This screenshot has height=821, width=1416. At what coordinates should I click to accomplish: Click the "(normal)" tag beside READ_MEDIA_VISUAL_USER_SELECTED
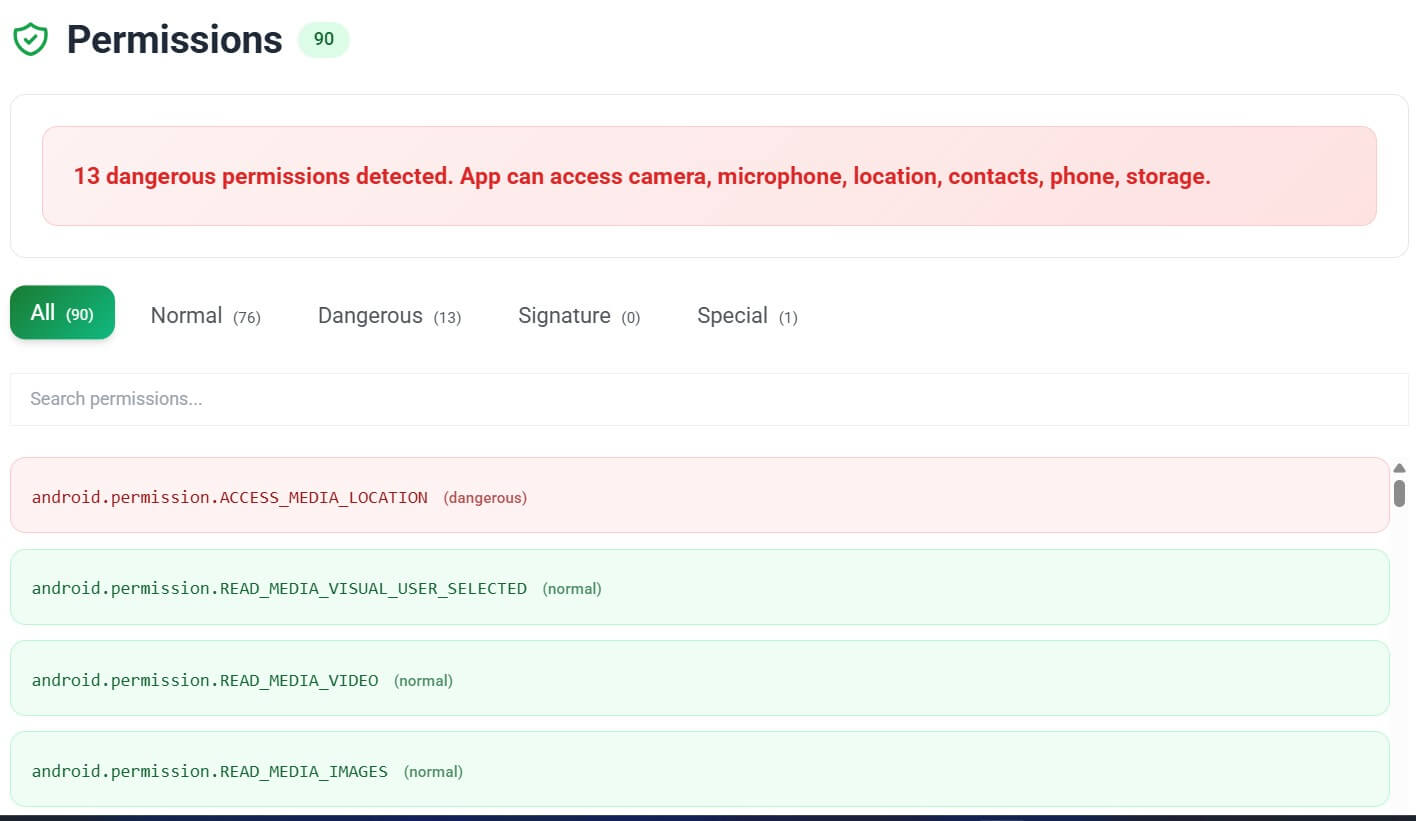click(x=572, y=589)
